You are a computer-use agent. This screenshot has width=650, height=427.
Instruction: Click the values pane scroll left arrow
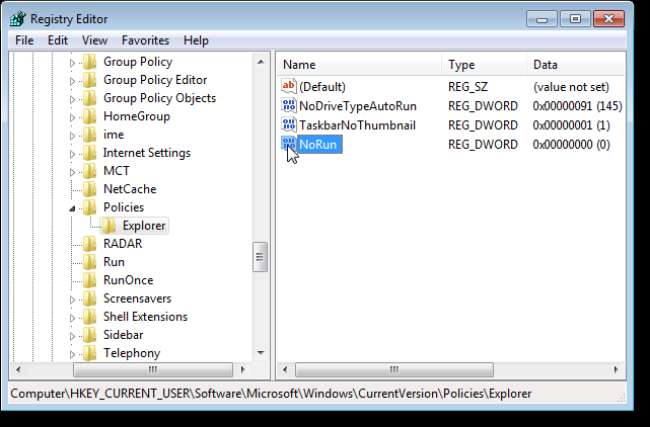[x=285, y=369]
